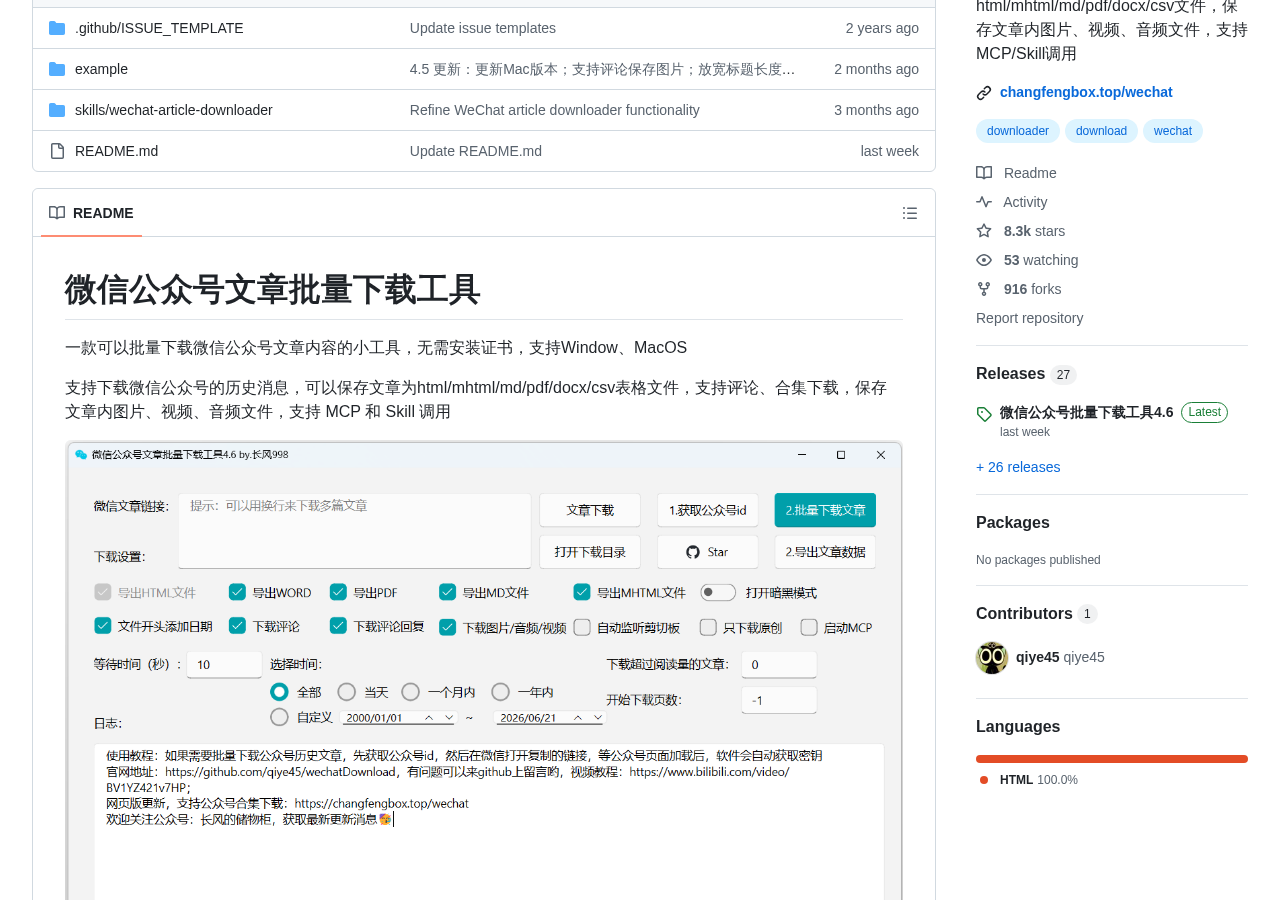Viewport: 1280px width, 900px height.
Task: Open the + 26 releases link
Action: [1018, 467]
